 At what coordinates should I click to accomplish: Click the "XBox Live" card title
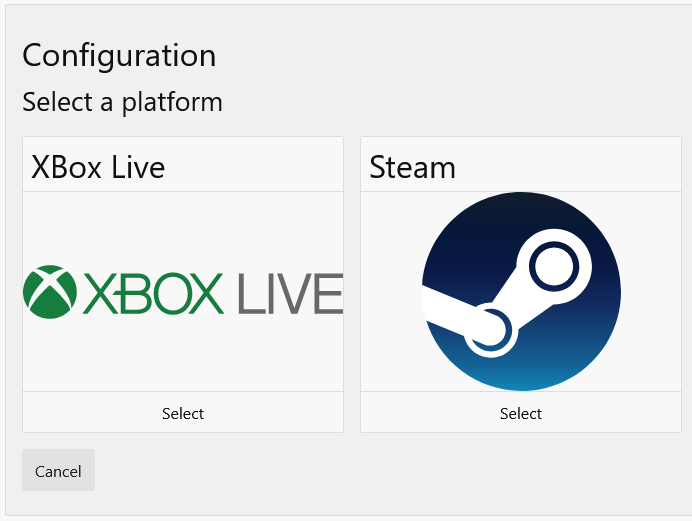[x=98, y=167]
